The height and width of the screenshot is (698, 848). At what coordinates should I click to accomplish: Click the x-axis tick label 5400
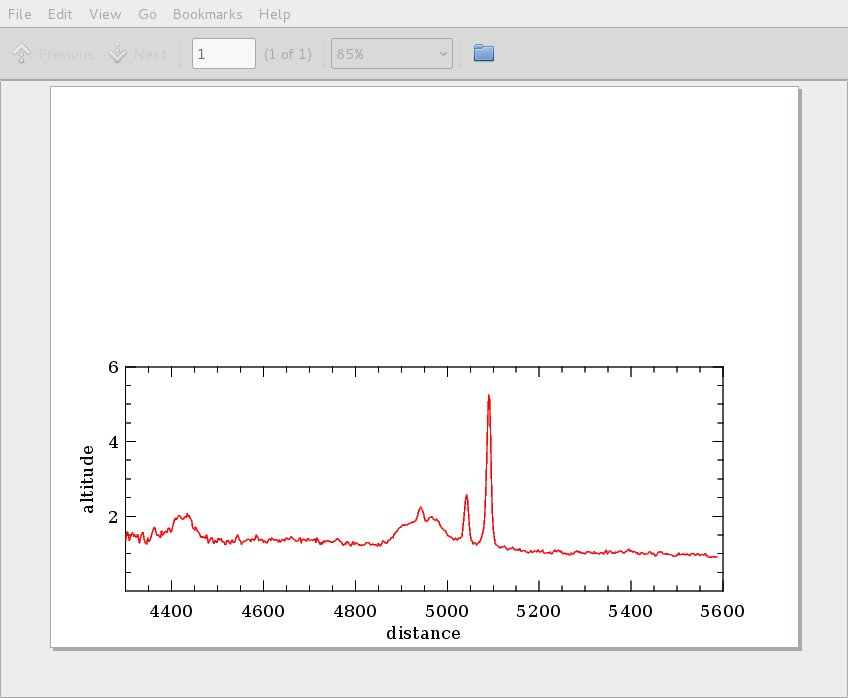pyautogui.click(x=630, y=611)
